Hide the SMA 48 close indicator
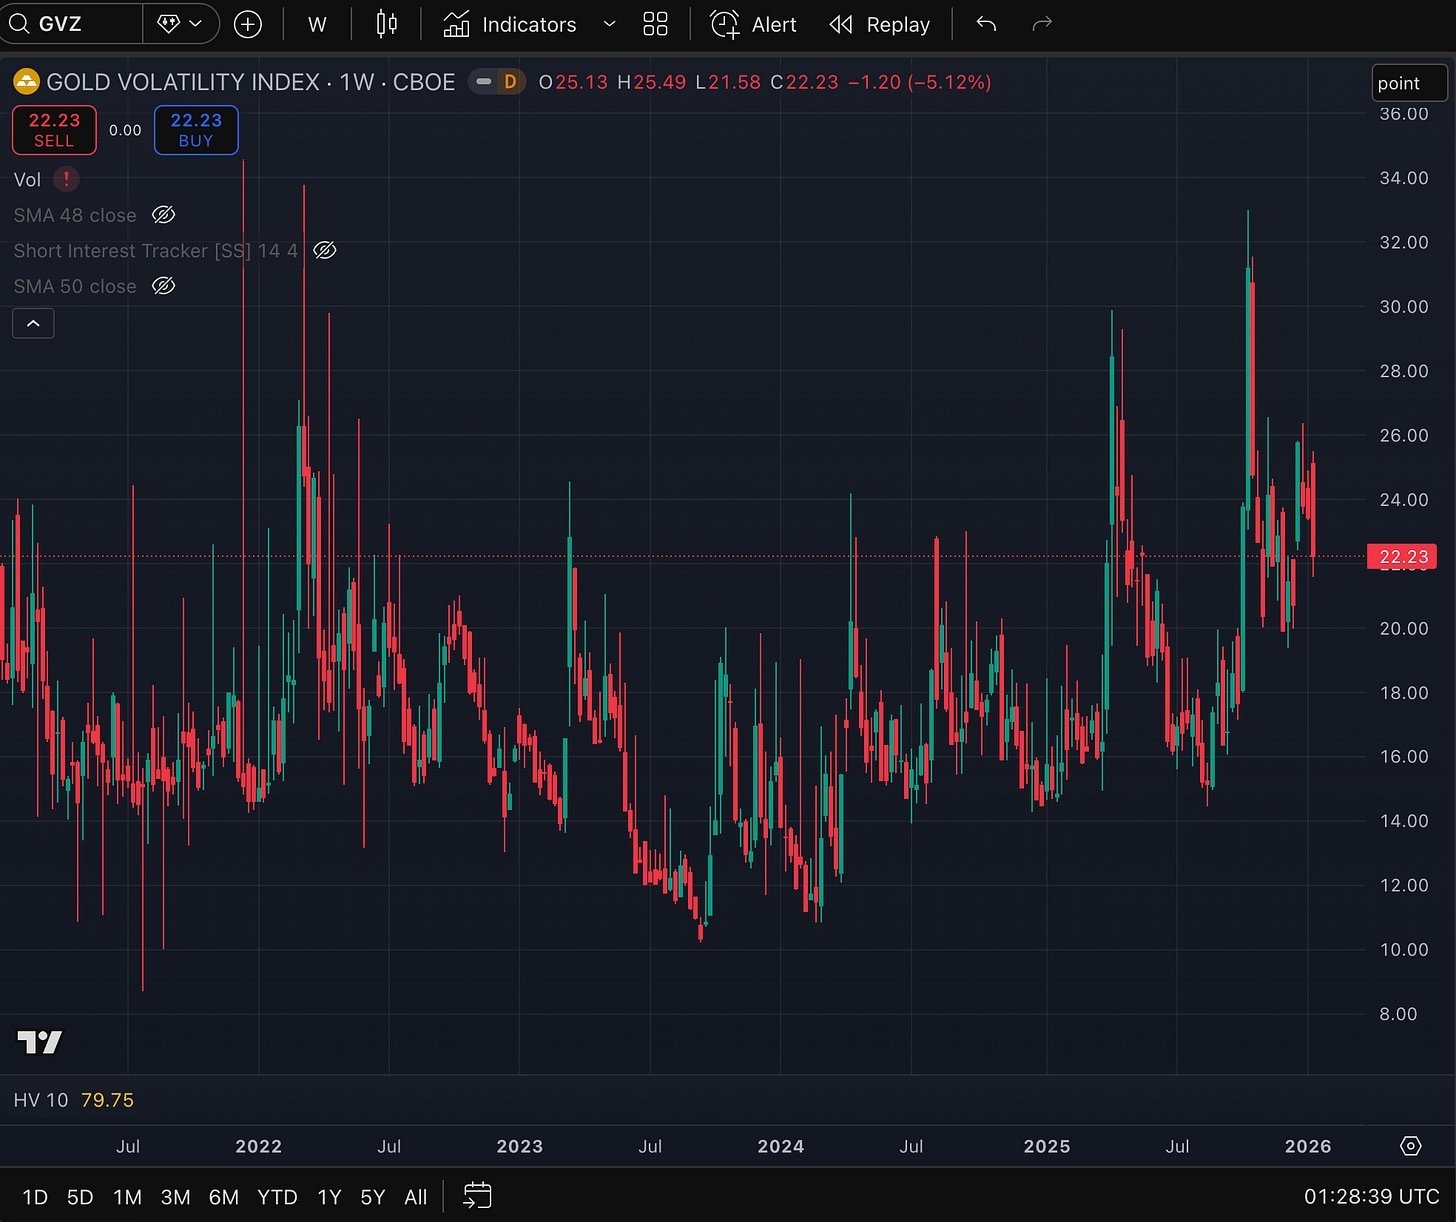Viewport: 1456px width, 1222px height. coord(163,214)
